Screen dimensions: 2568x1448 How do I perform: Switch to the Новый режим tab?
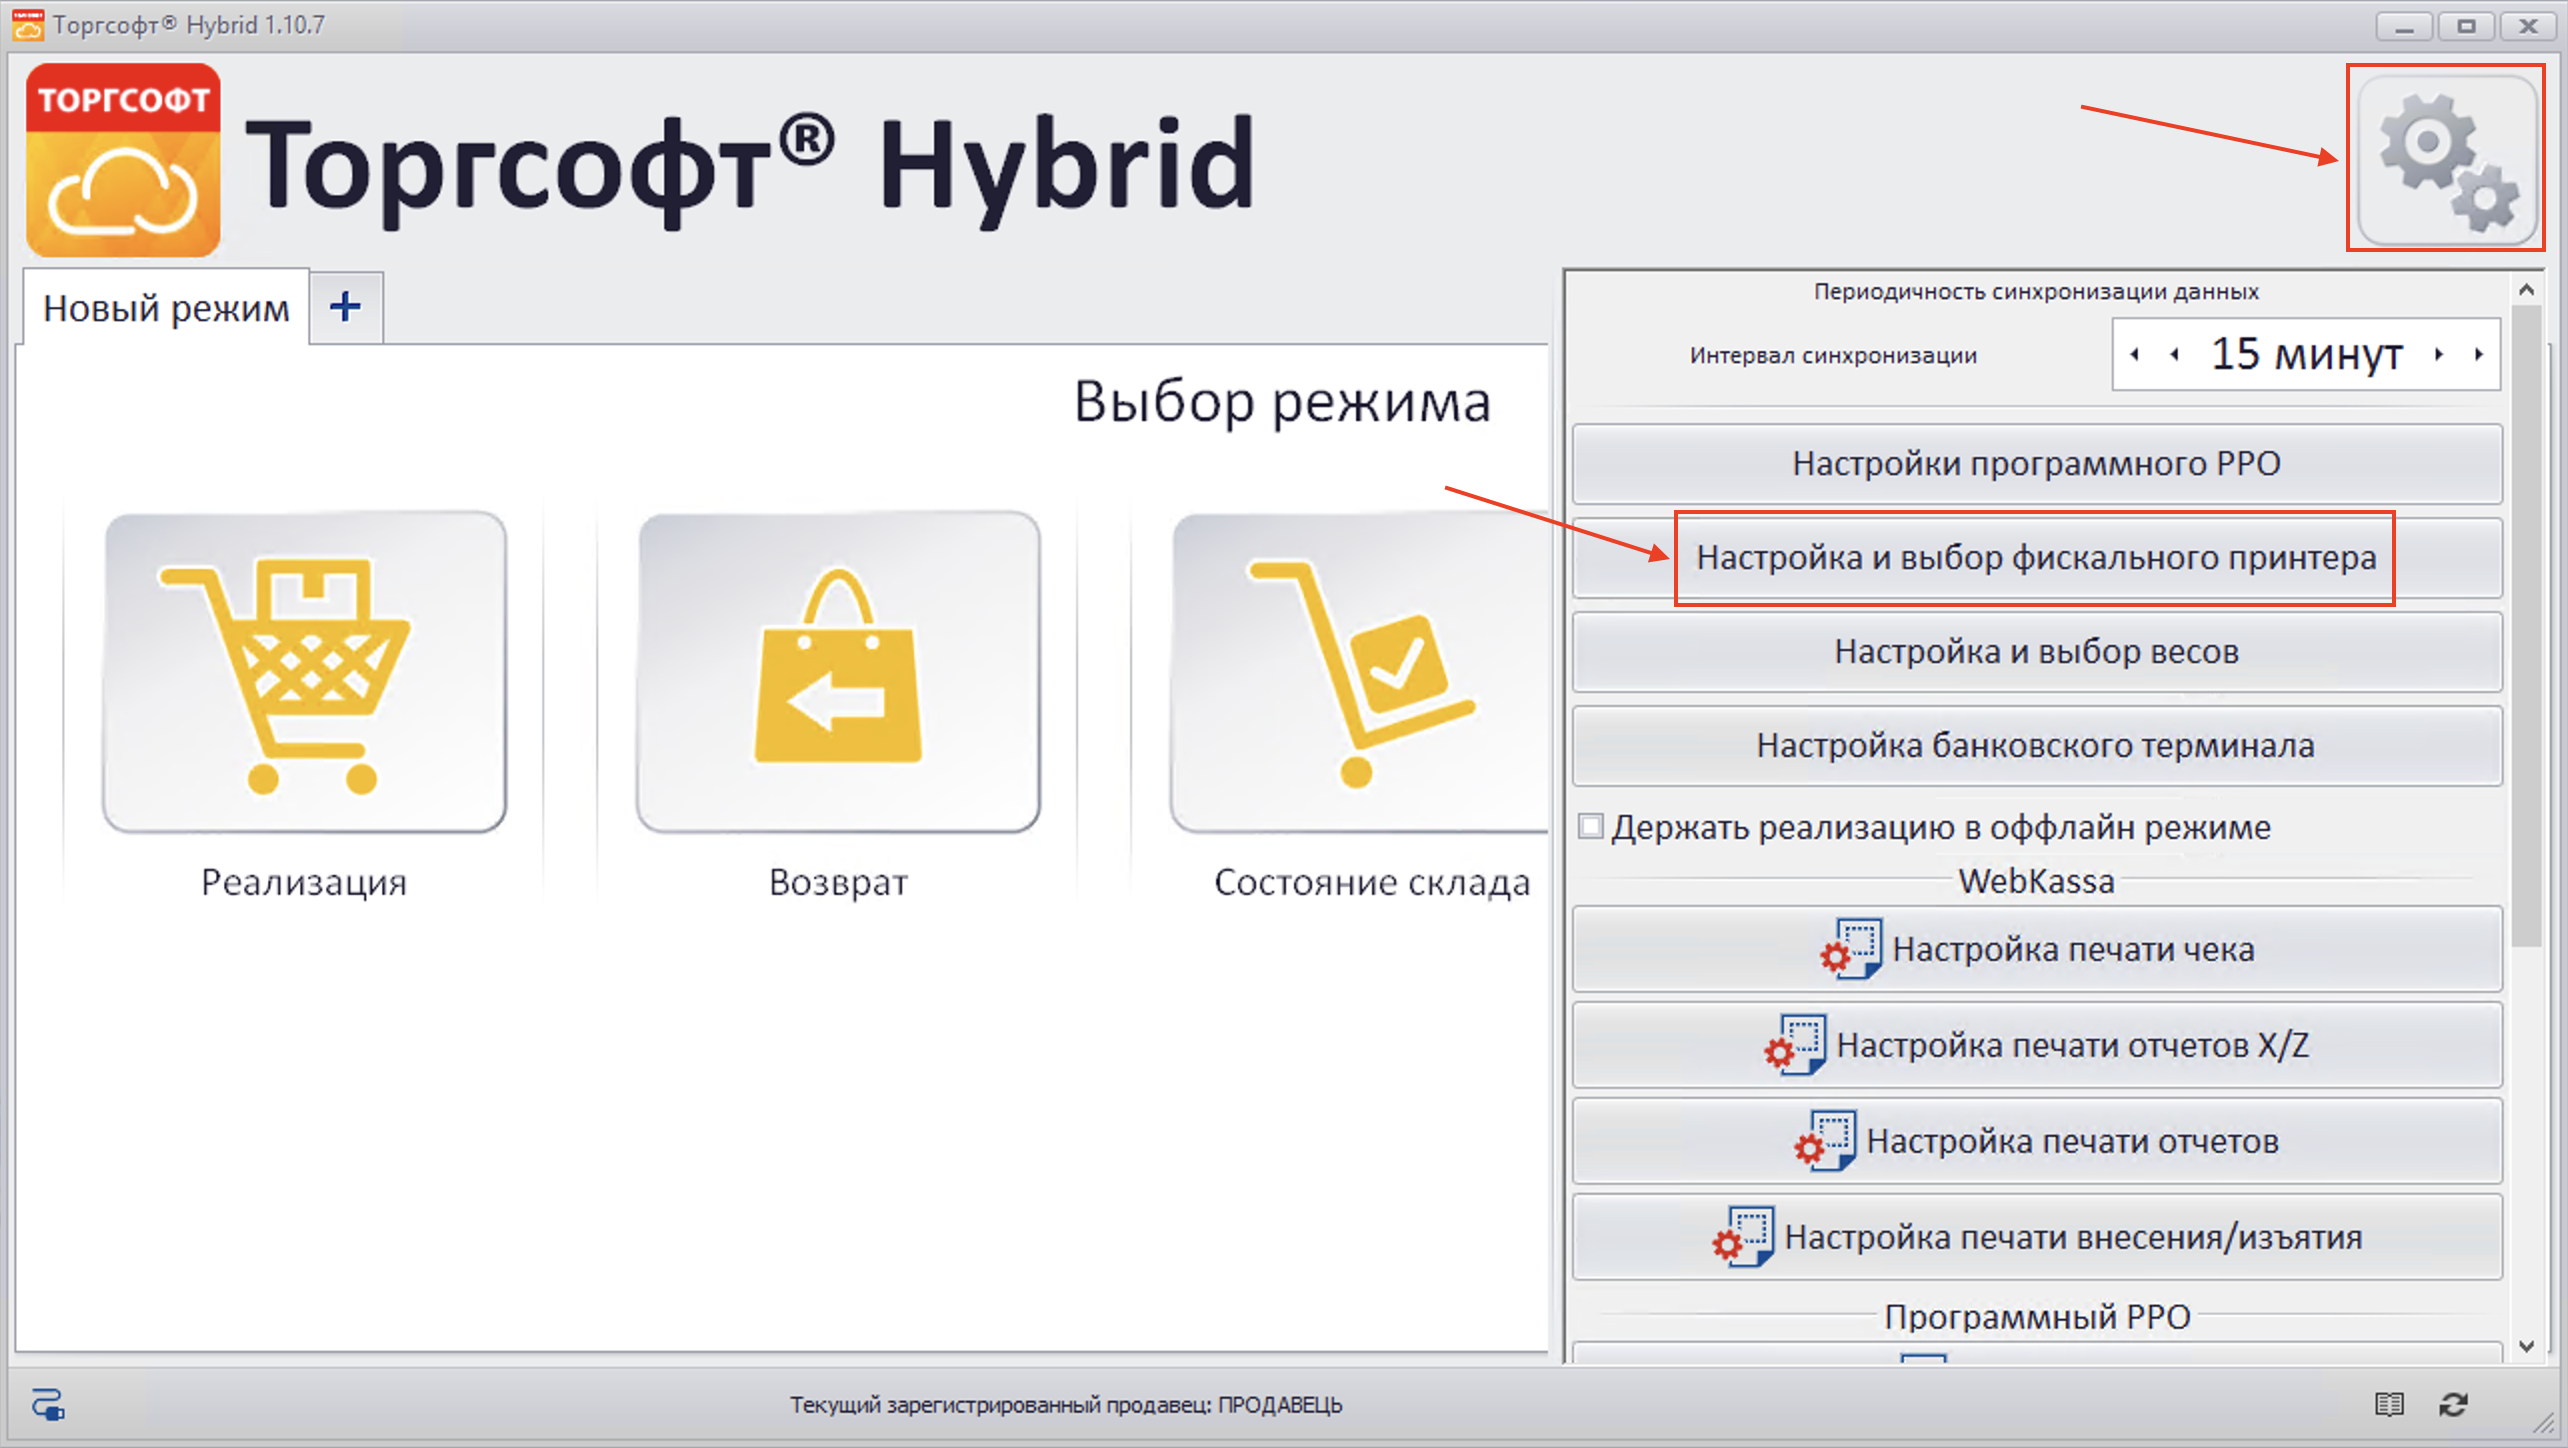[x=166, y=307]
